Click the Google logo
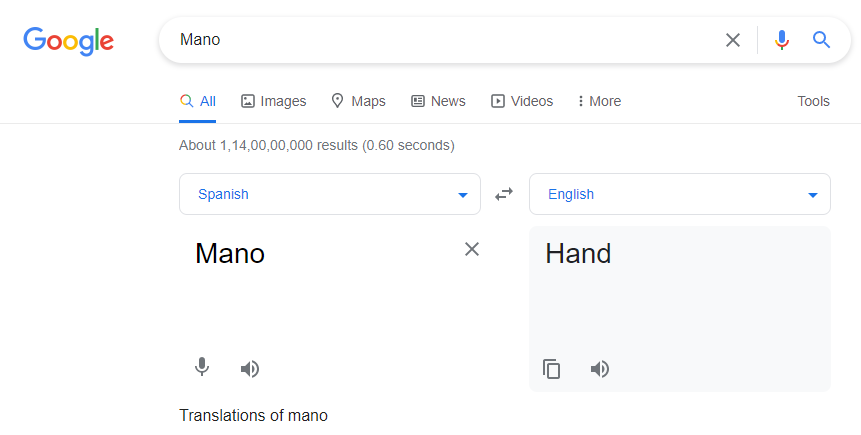The height and width of the screenshot is (435, 861). (68, 41)
